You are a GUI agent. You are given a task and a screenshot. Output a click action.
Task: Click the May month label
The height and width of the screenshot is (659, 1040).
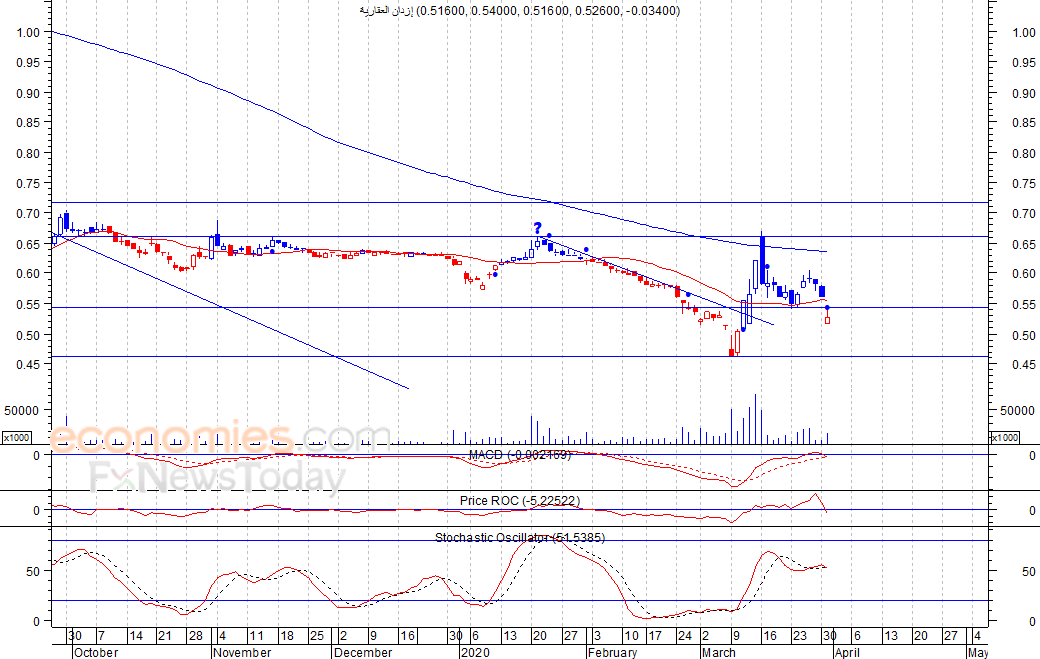coord(978,652)
